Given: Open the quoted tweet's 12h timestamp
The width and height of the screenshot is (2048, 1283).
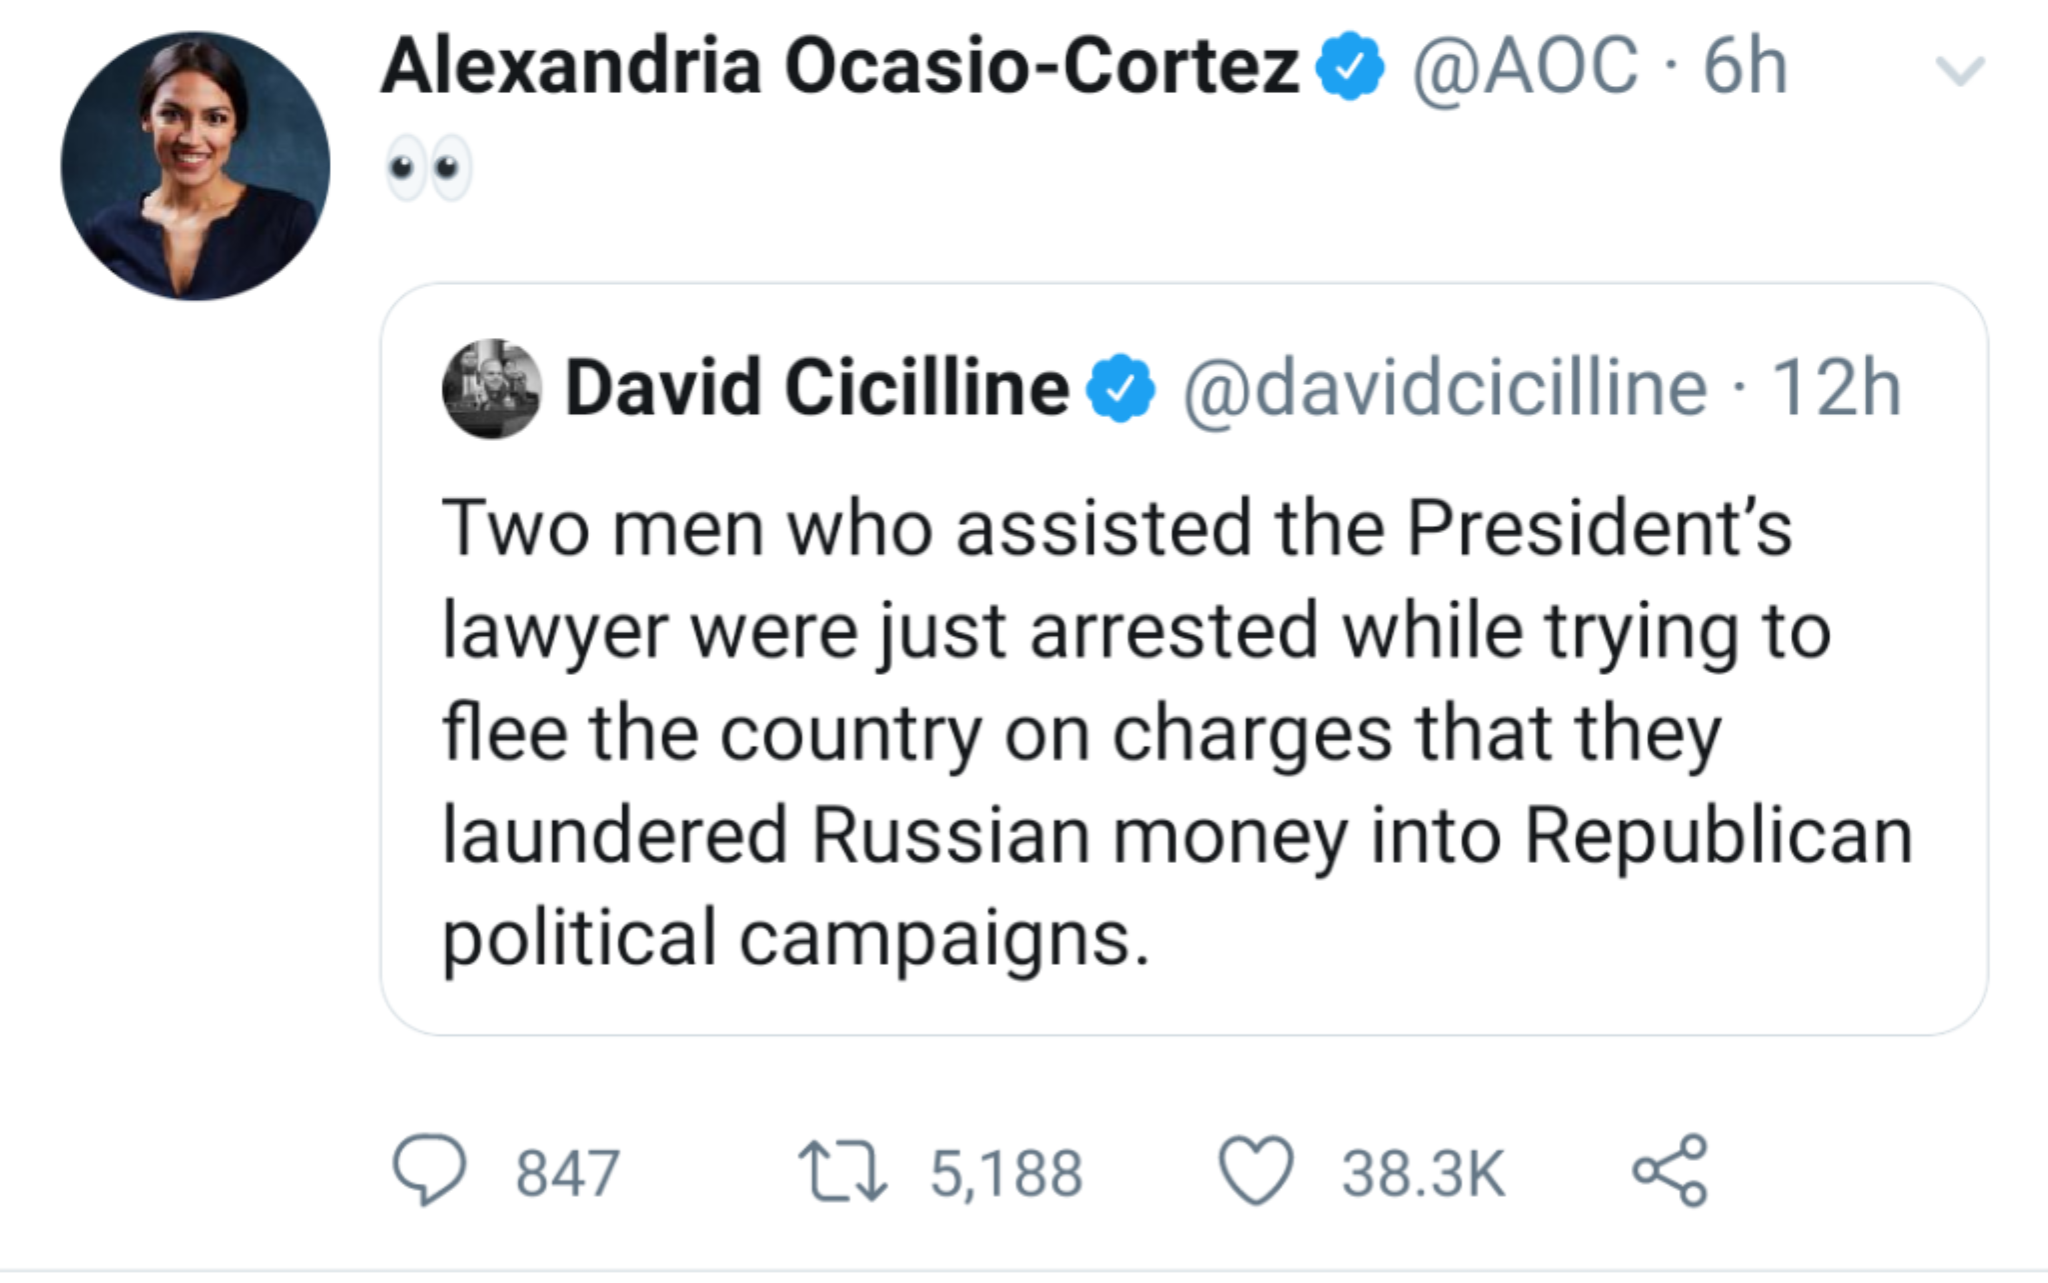Looking at the screenshot, I should point(1836,389).
